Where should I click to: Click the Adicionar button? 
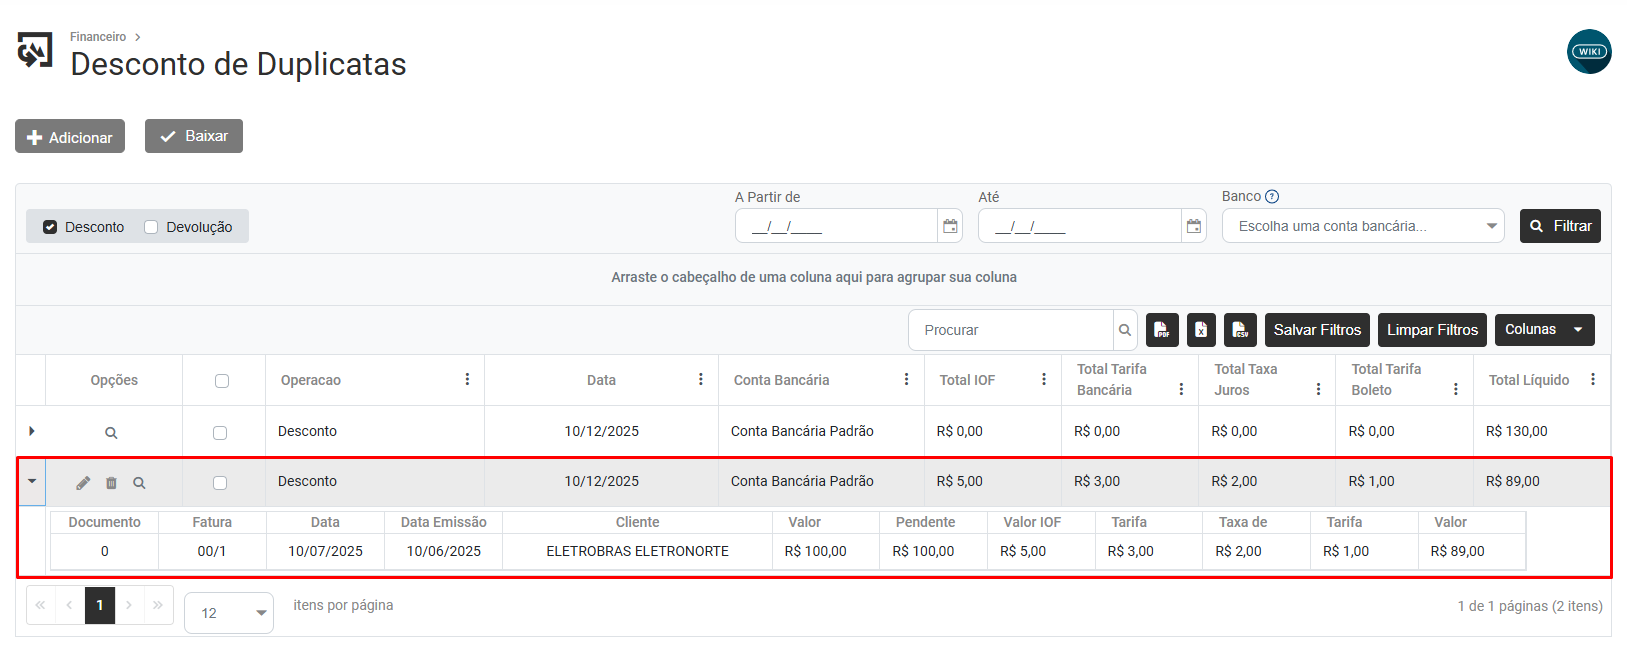[x=70, y=137]
